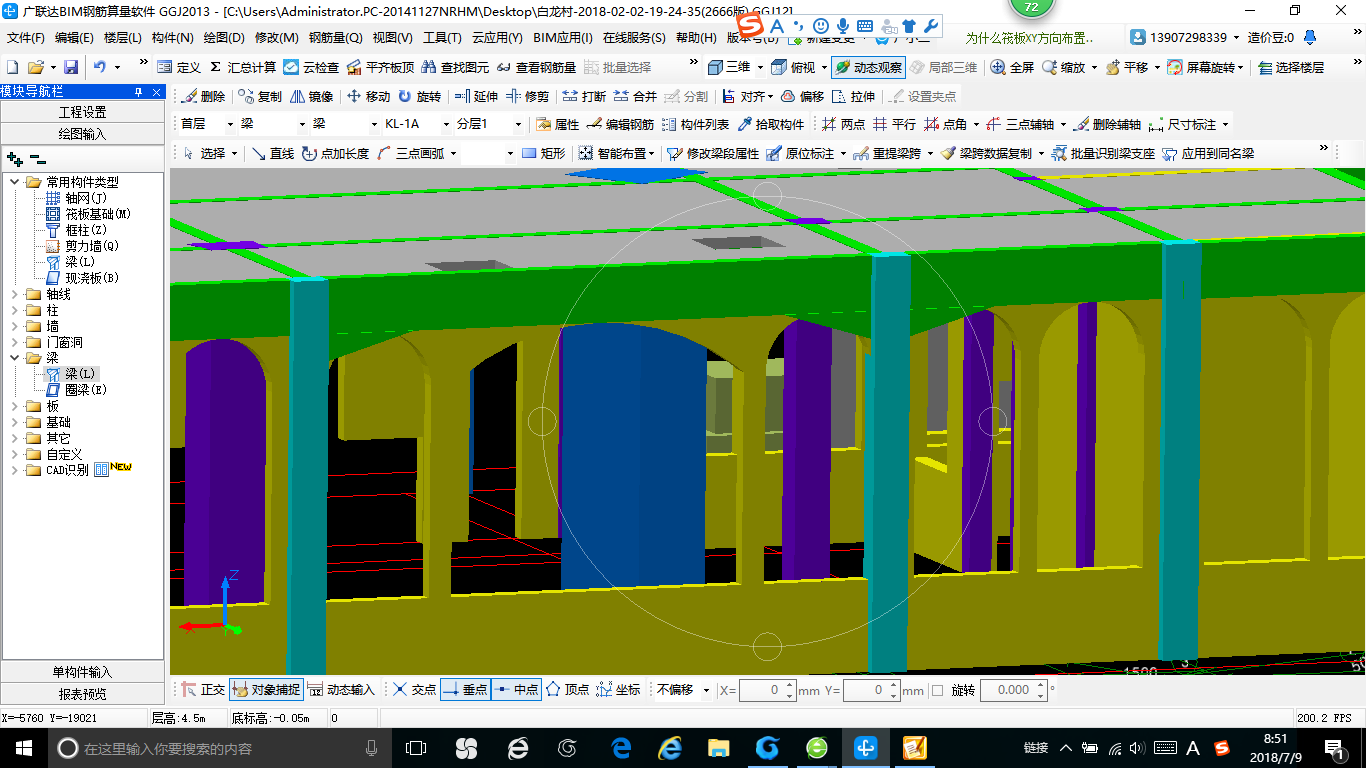1366x768 pixels.
Task: Click 拾取构件 pick component tool
Action: (x=771, y=124)
